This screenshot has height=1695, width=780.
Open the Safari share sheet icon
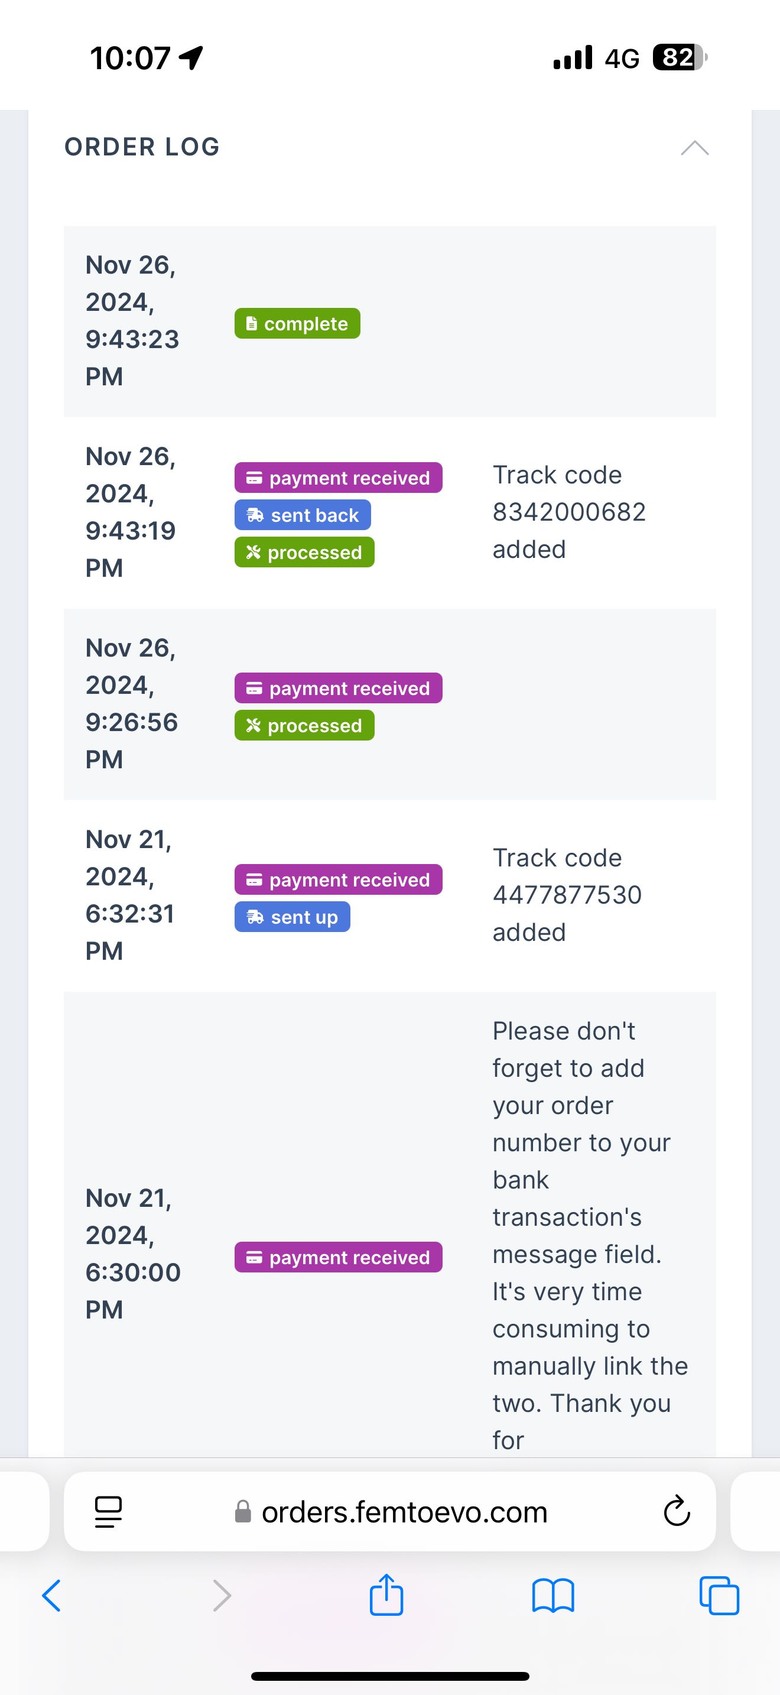(386, 1594)
